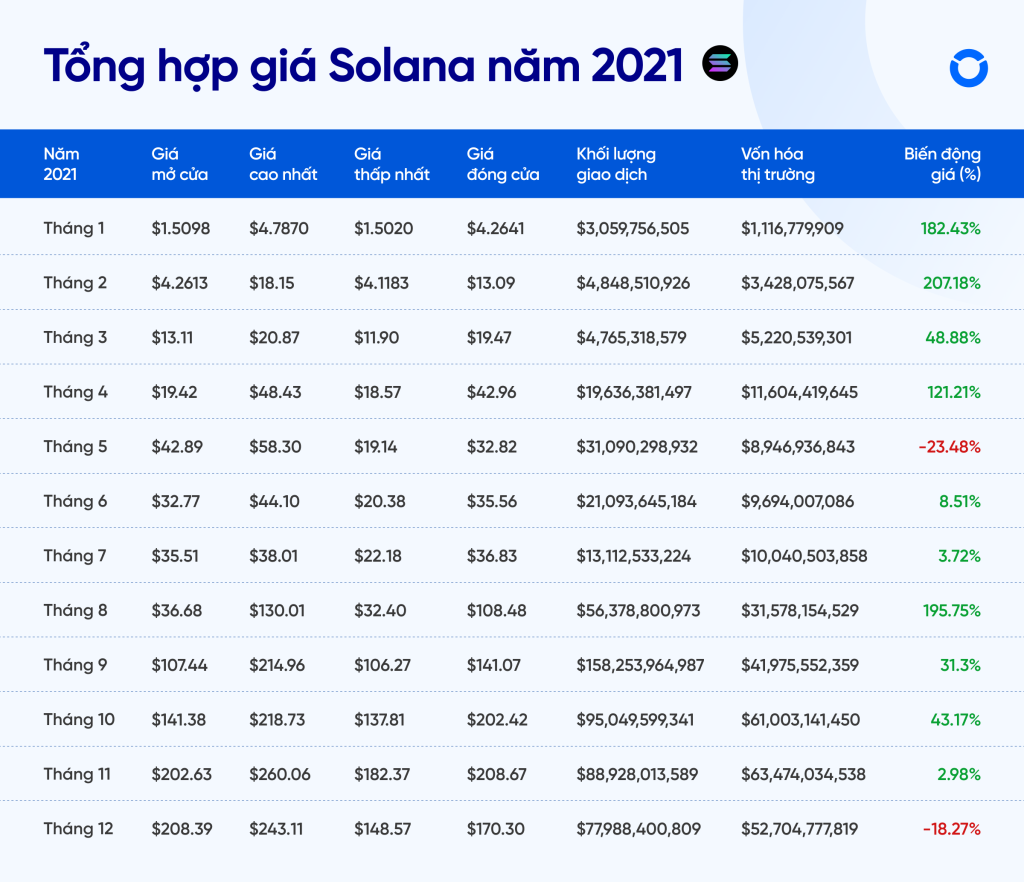Screen dimensions: 1024x882
Task: Click the 'Năm 2021' column header
Action: pos(61,164)
